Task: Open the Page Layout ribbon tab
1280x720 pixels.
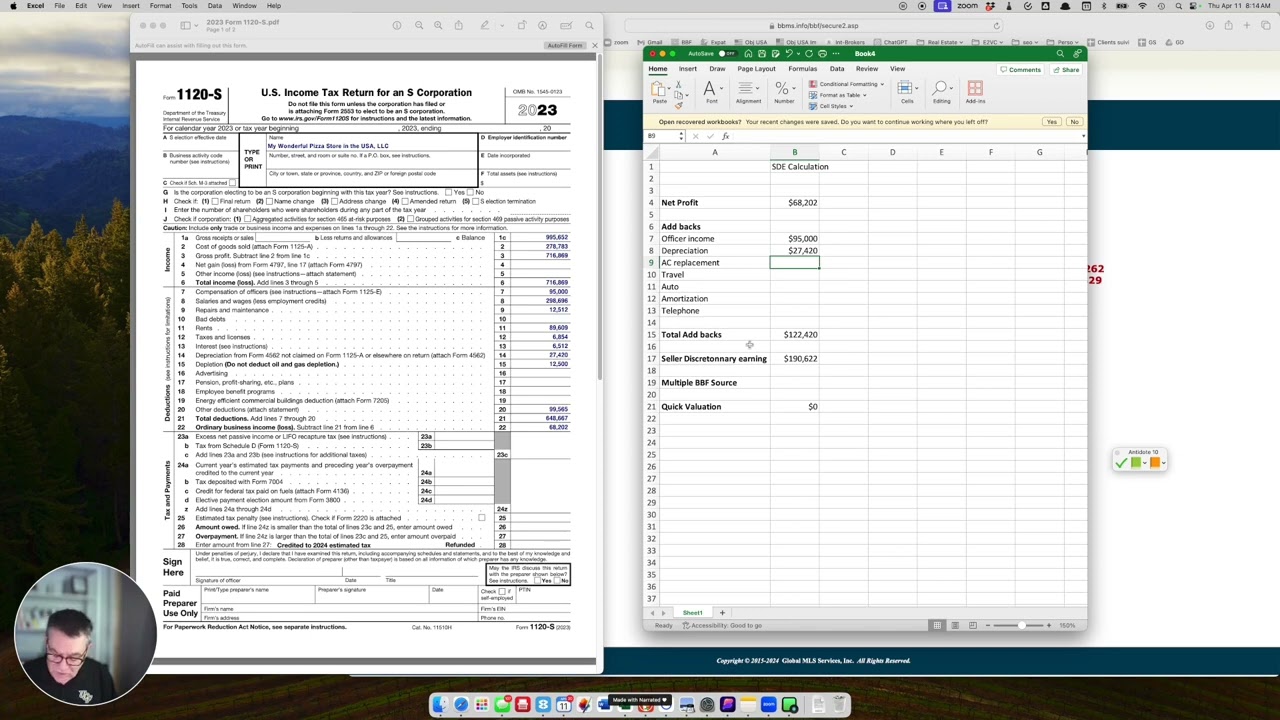Action: click(757, 69)
